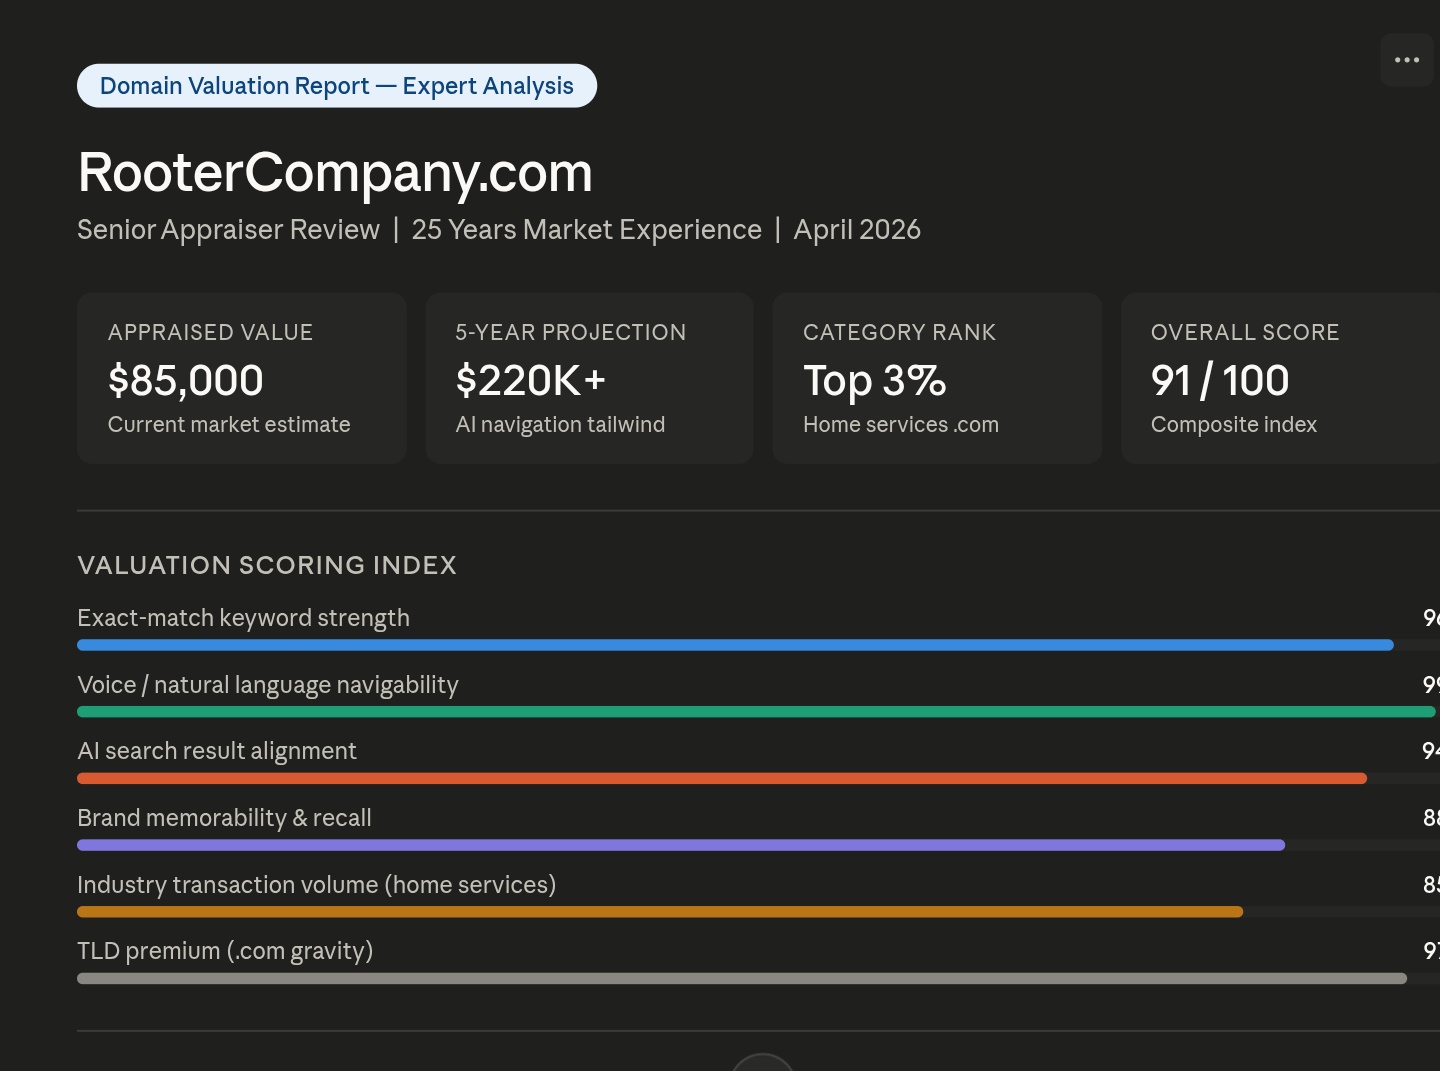Click the Domain Valuation Report badge
Image resolution: width=1440 pixels, height=1071 pixels.
point(337,86)
